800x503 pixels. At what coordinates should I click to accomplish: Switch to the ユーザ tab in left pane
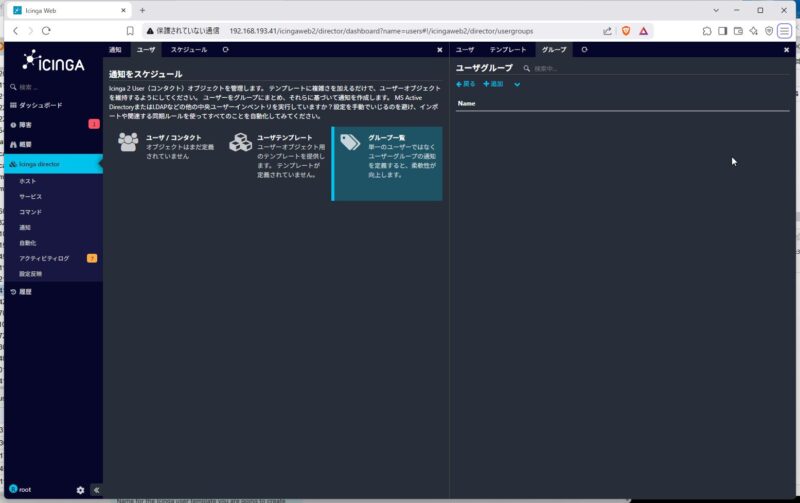(146, 49)
